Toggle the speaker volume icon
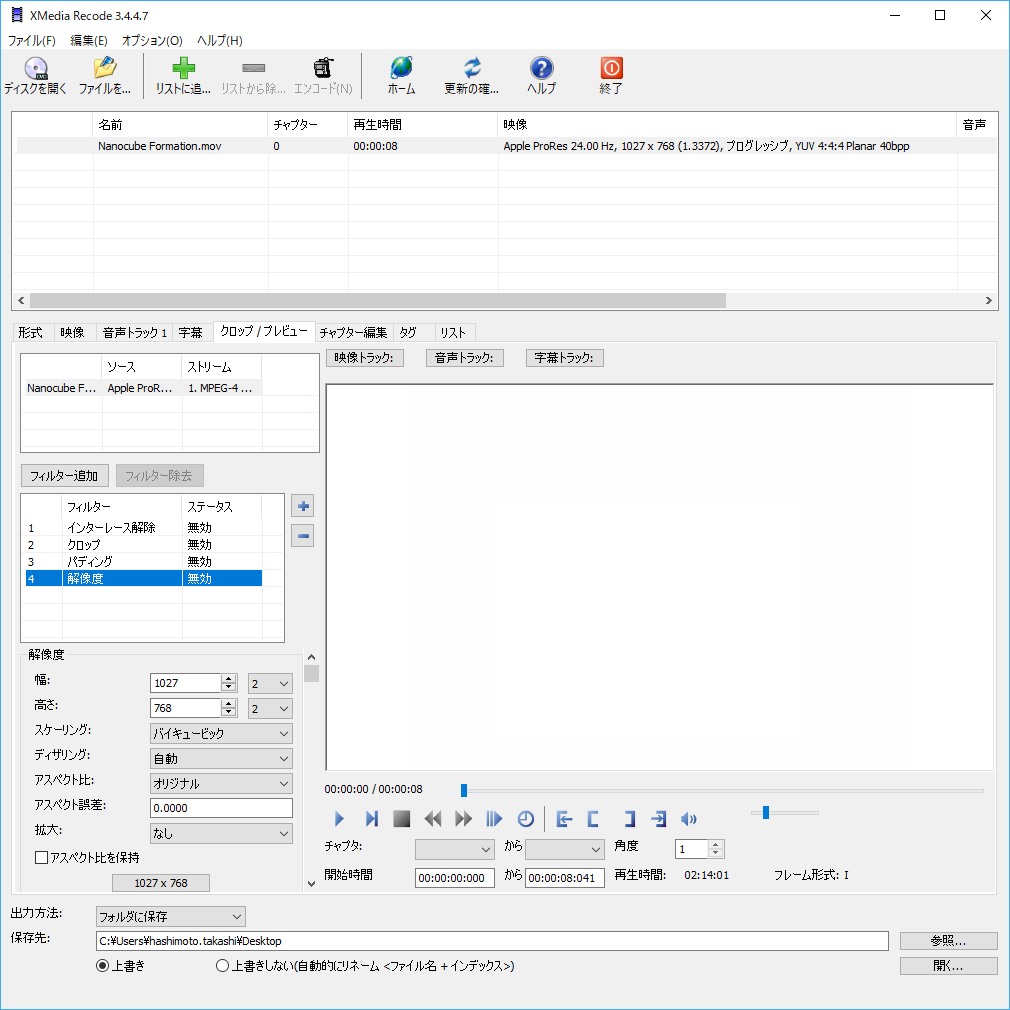The width and height of the screenshot is (1010, 1010). point(689,819)
